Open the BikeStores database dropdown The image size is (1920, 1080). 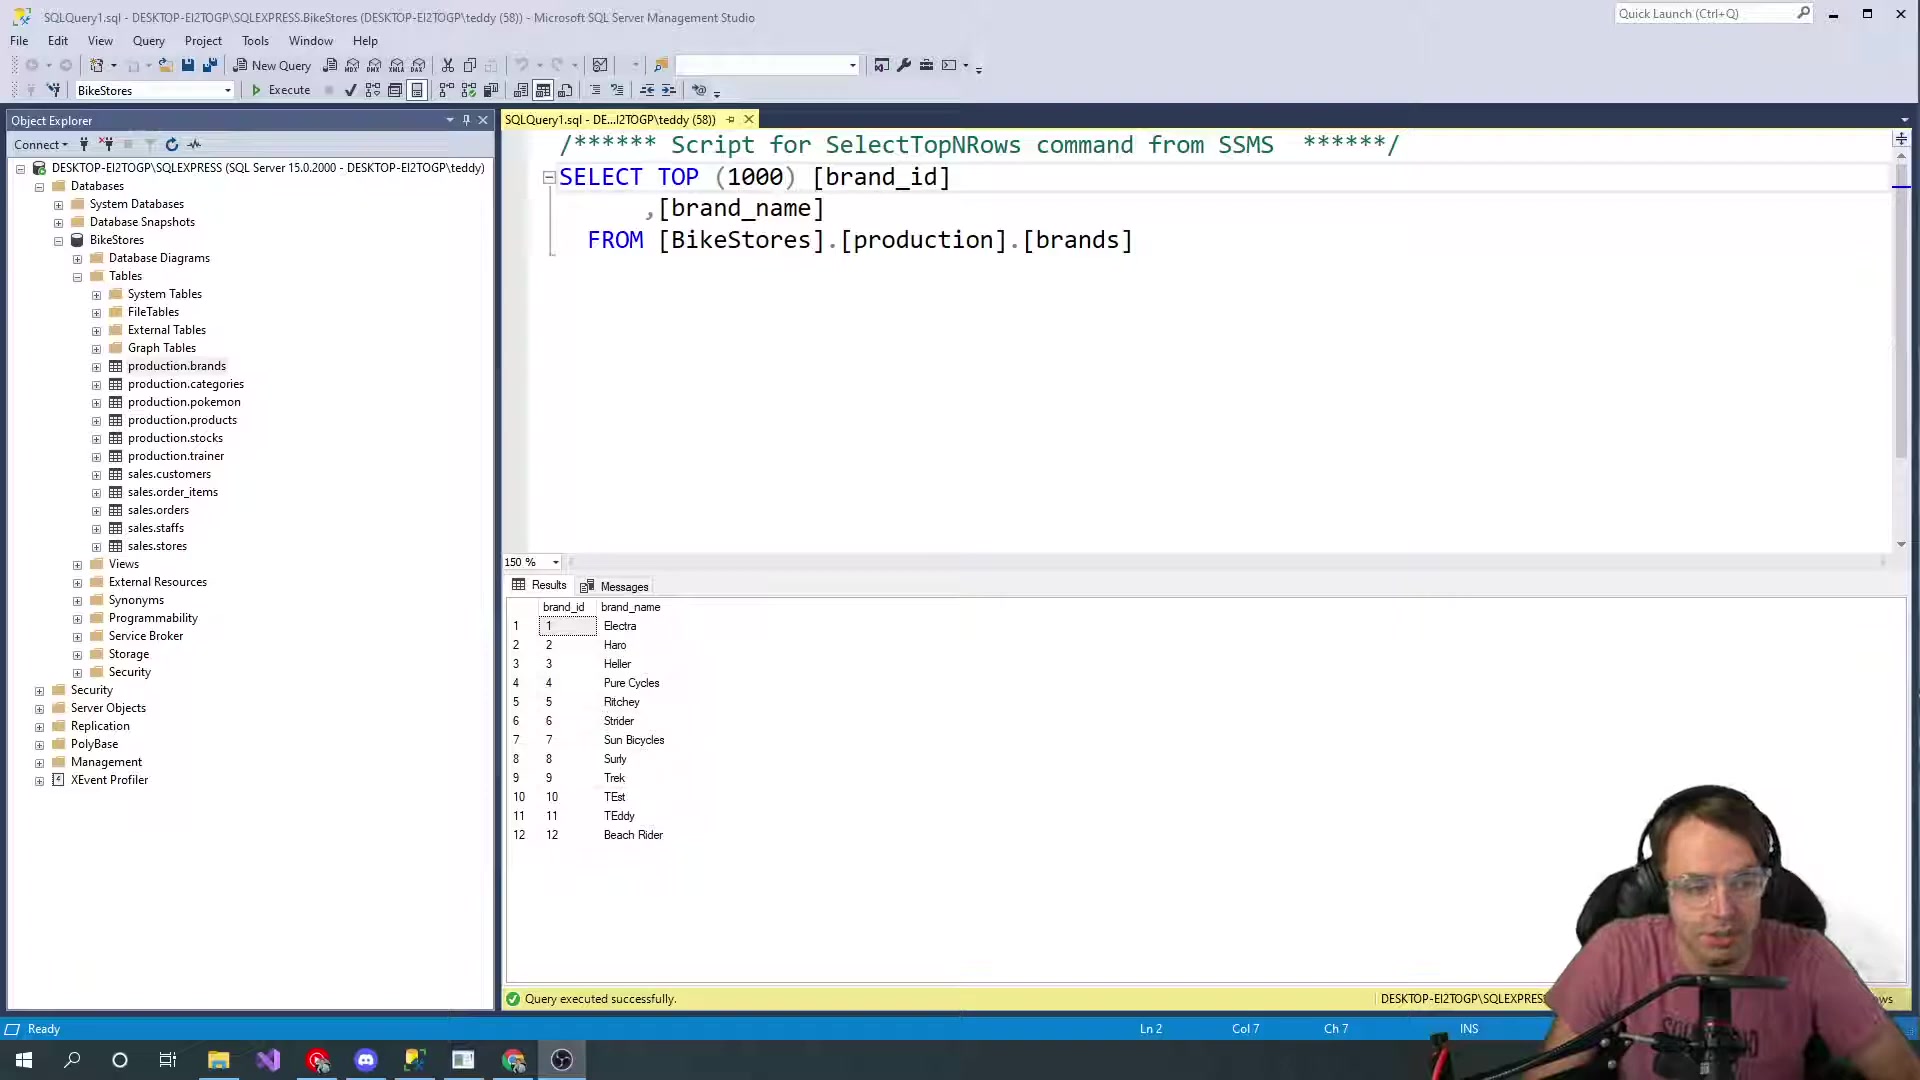(x=228, y=91)
